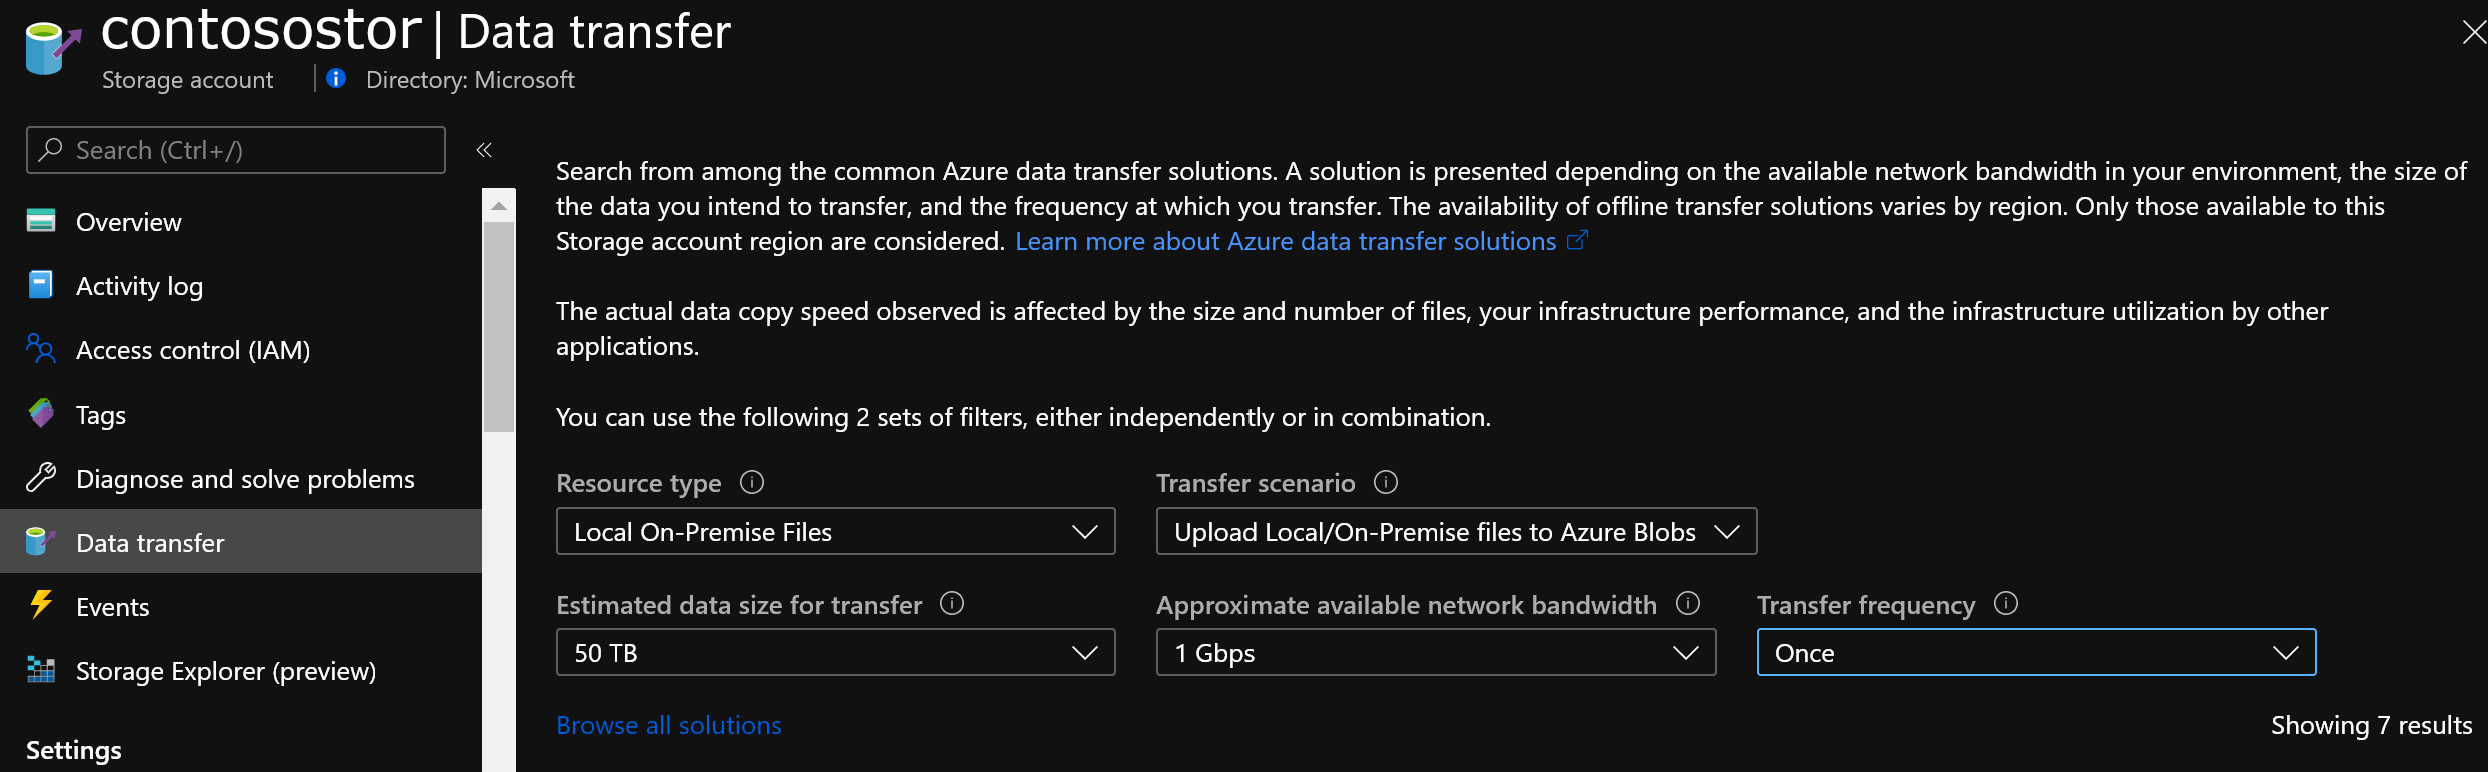Click the Diagnose and solve problems wrench icon

click(x=39, y=478)
